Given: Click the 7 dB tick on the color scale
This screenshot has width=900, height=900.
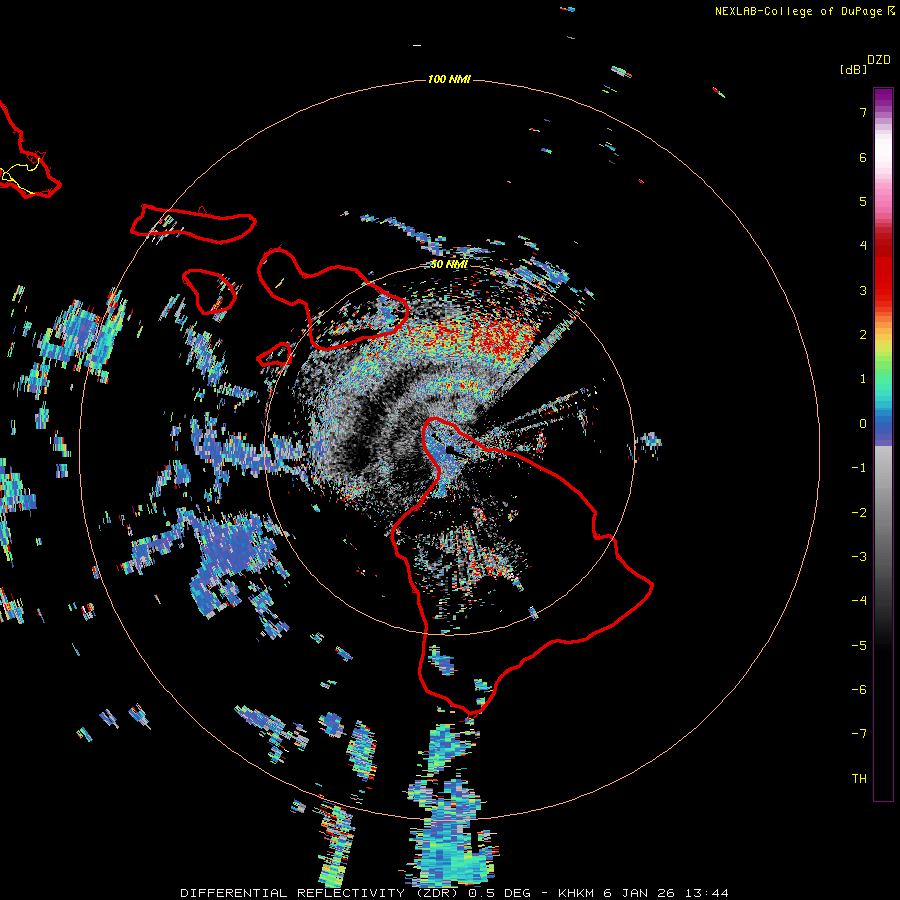Looking at the screenshot, I should 863,112.
